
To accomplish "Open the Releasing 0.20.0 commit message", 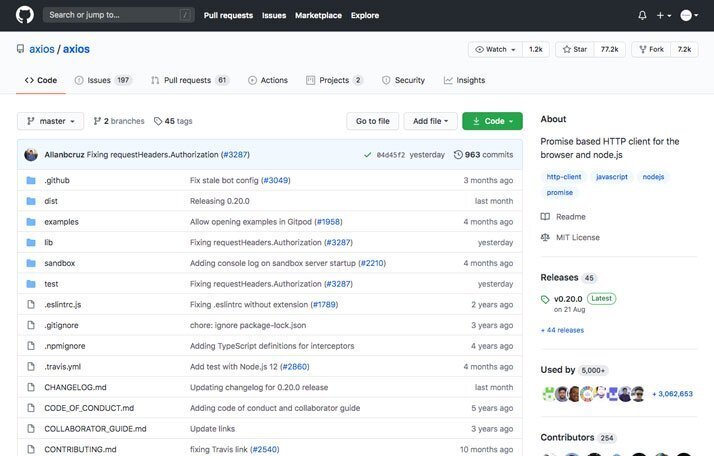I will pos(219,201).
